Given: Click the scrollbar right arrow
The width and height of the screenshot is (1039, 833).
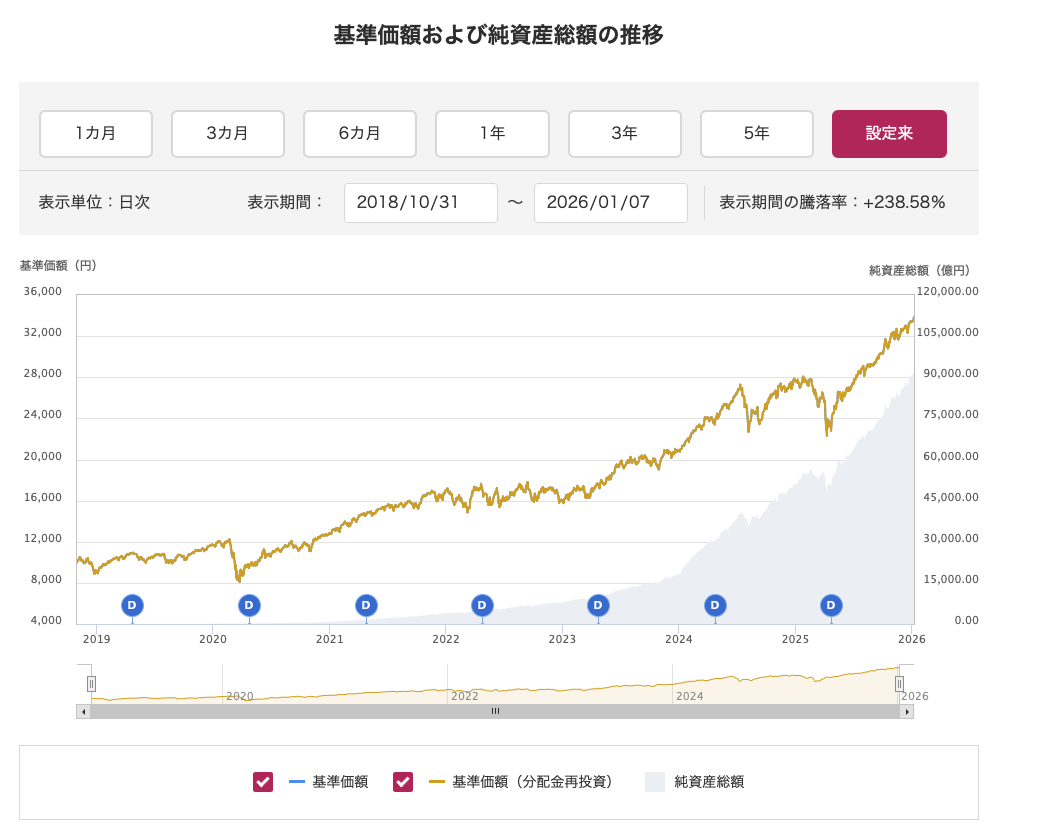Looking at the screenshot, I should pos(907,711).
